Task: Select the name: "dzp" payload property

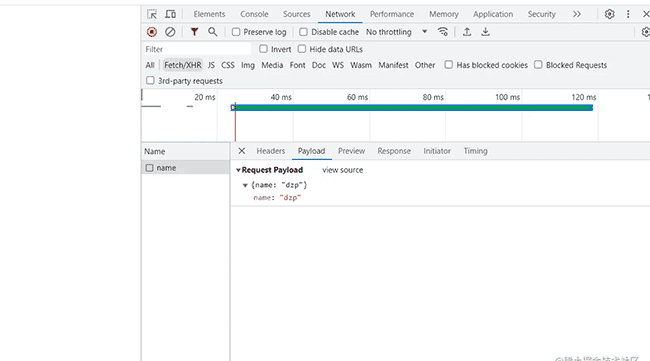Action: [277, 198]
